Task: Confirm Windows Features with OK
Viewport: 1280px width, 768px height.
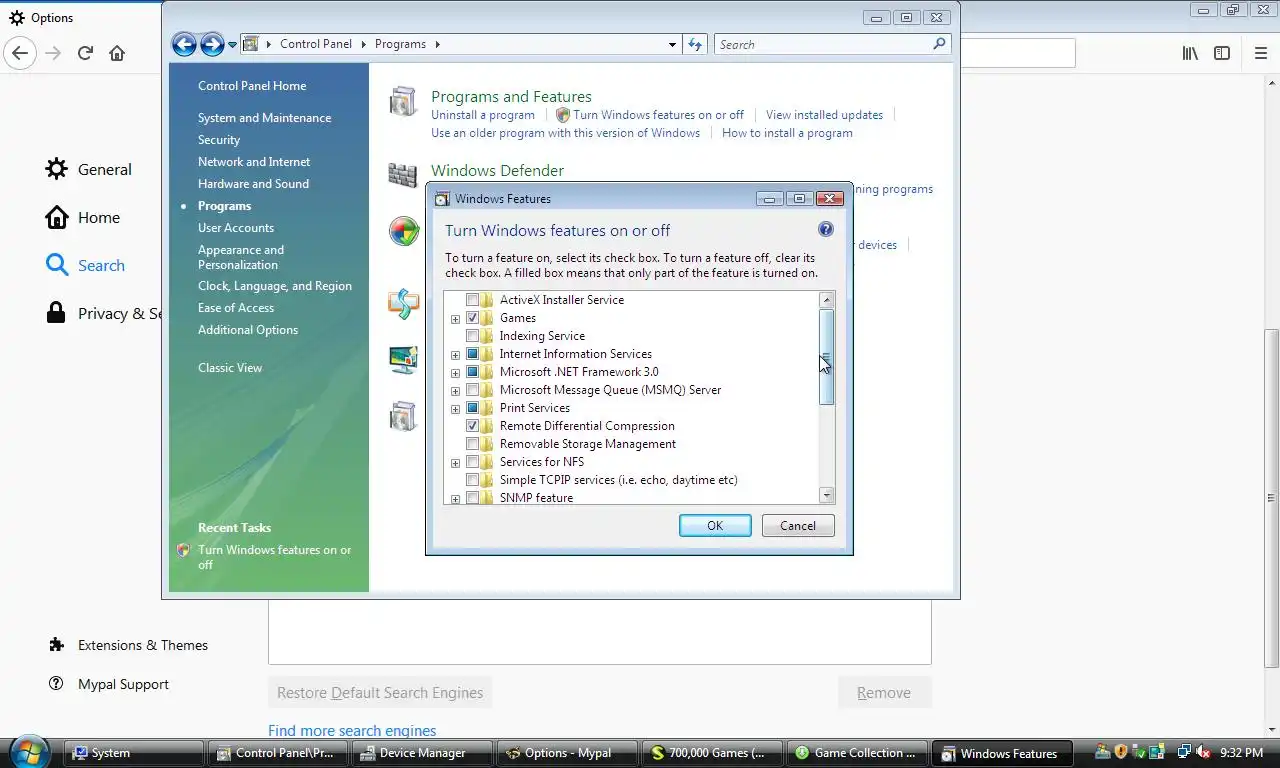Action: pos(715,526)
